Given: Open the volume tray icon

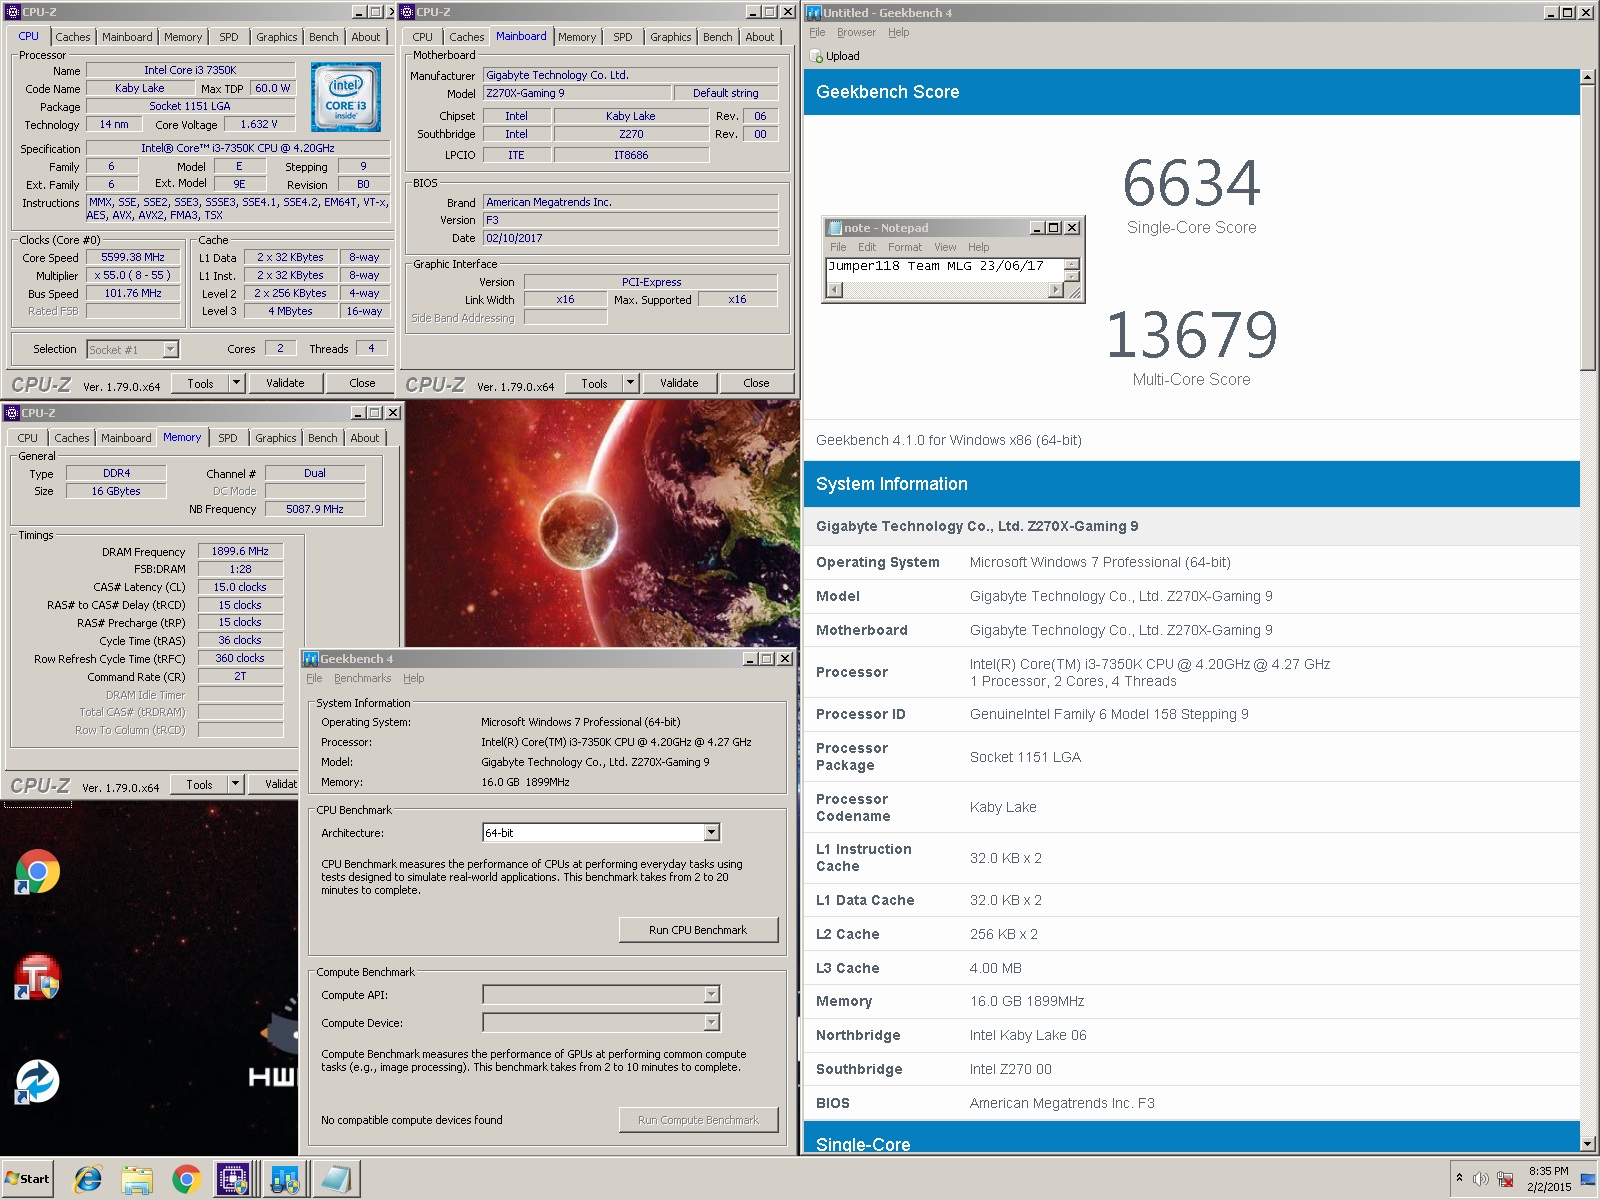Looking at the screenshot, I should tap(1481, 1179).
